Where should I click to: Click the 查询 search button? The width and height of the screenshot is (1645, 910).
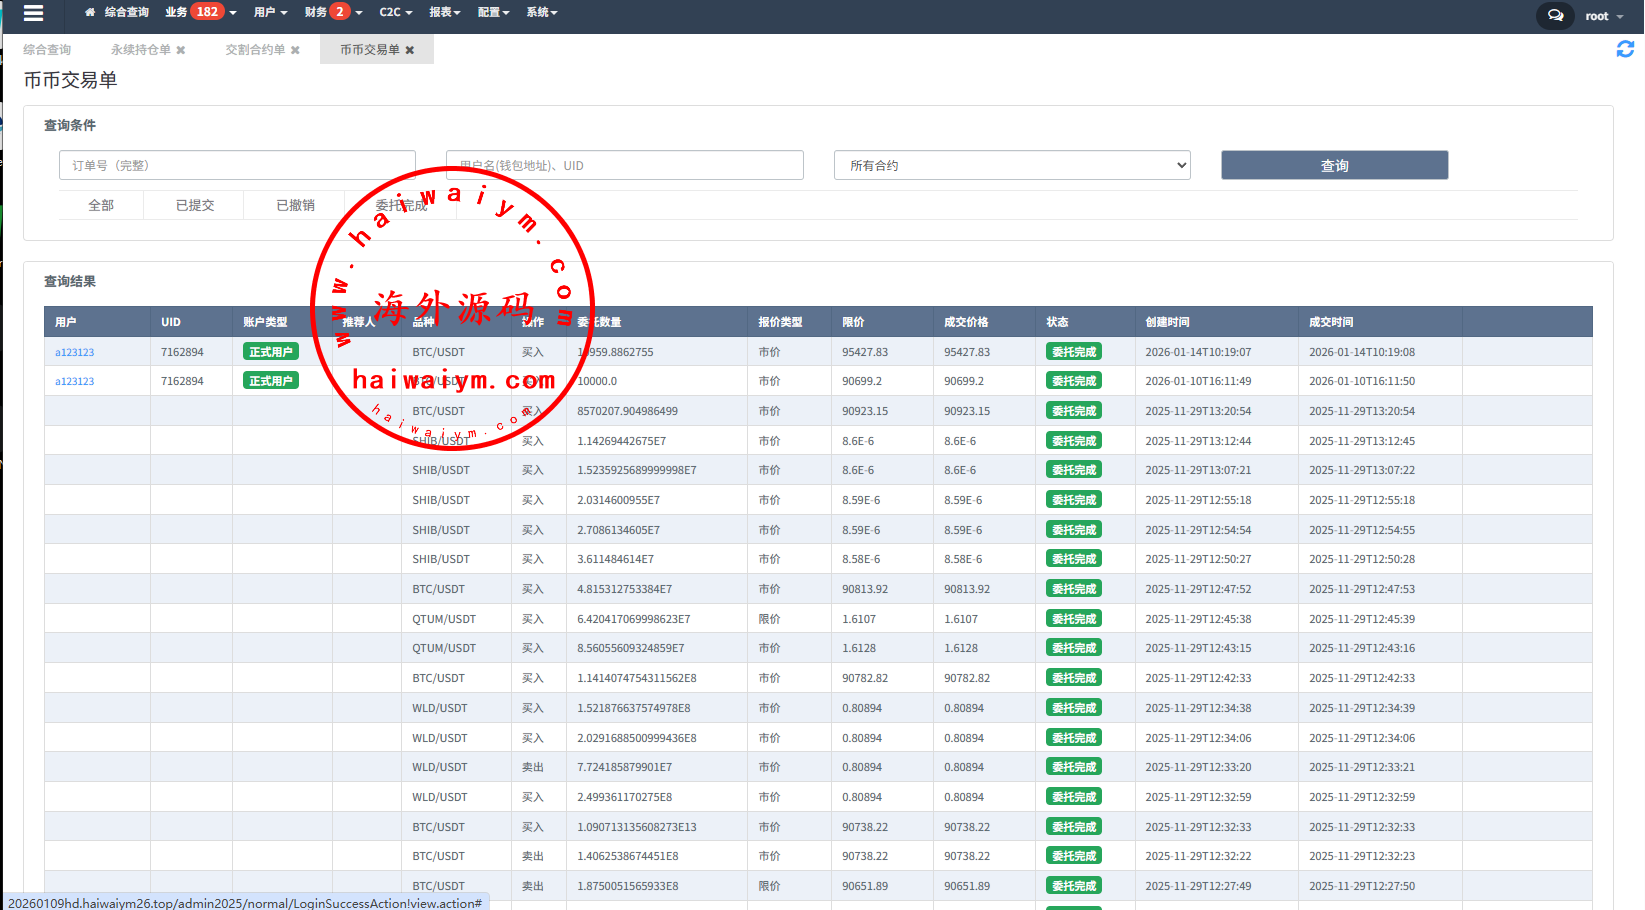tap(1334, 165)
